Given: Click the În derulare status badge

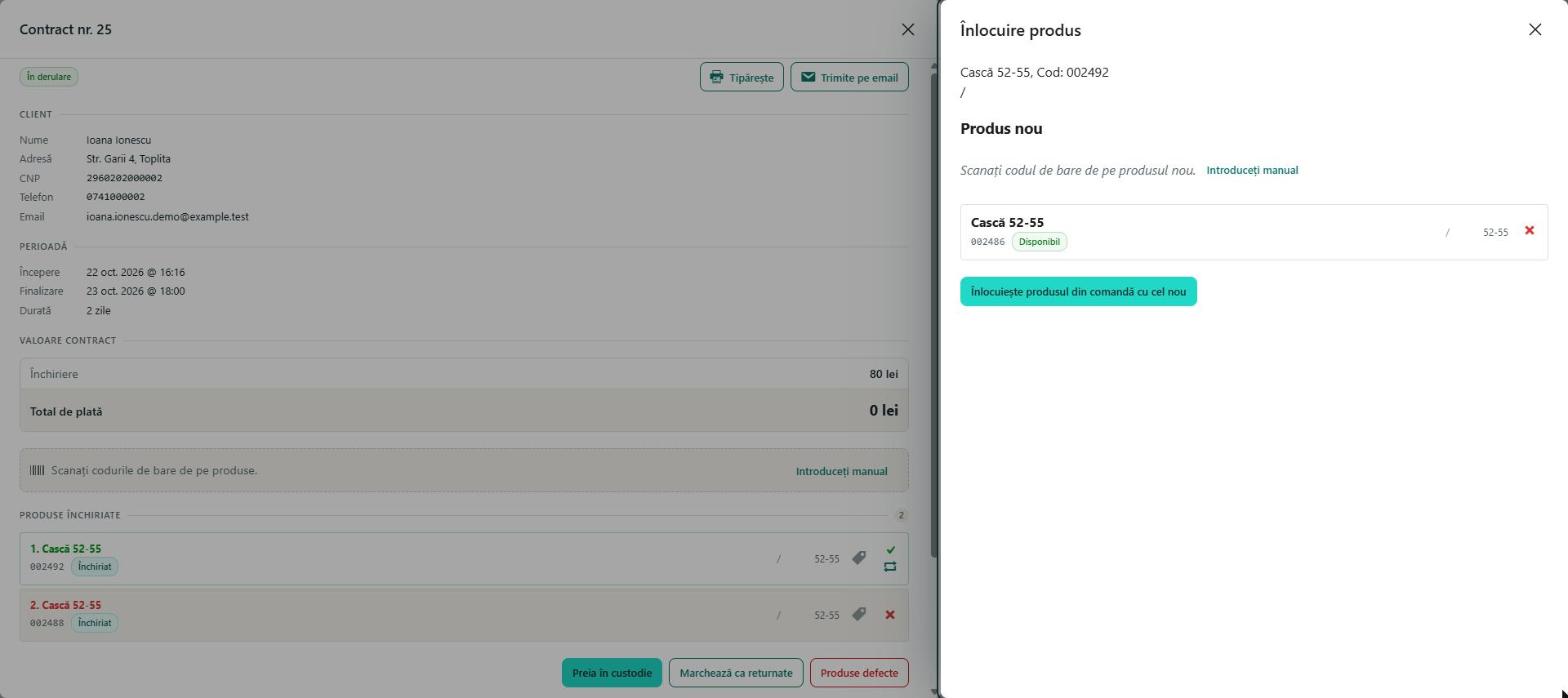Looking at the screenshot, I should pyautogui.click(x=49, y=77).
